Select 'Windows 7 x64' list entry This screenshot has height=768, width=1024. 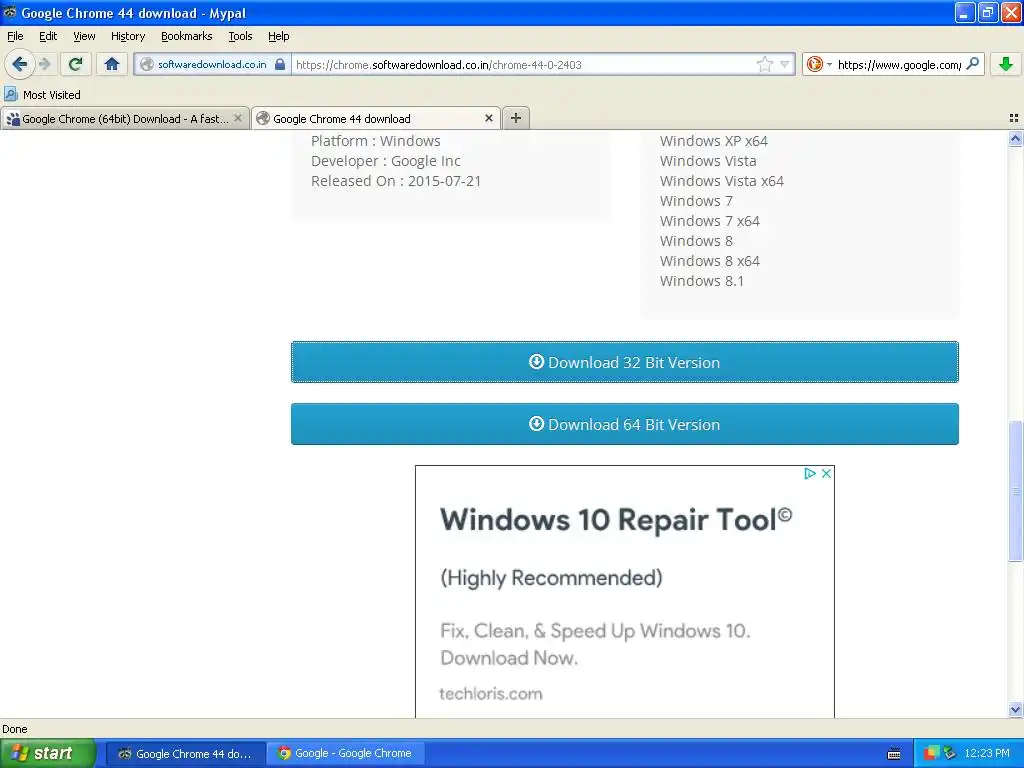click(x=710, y=221)
